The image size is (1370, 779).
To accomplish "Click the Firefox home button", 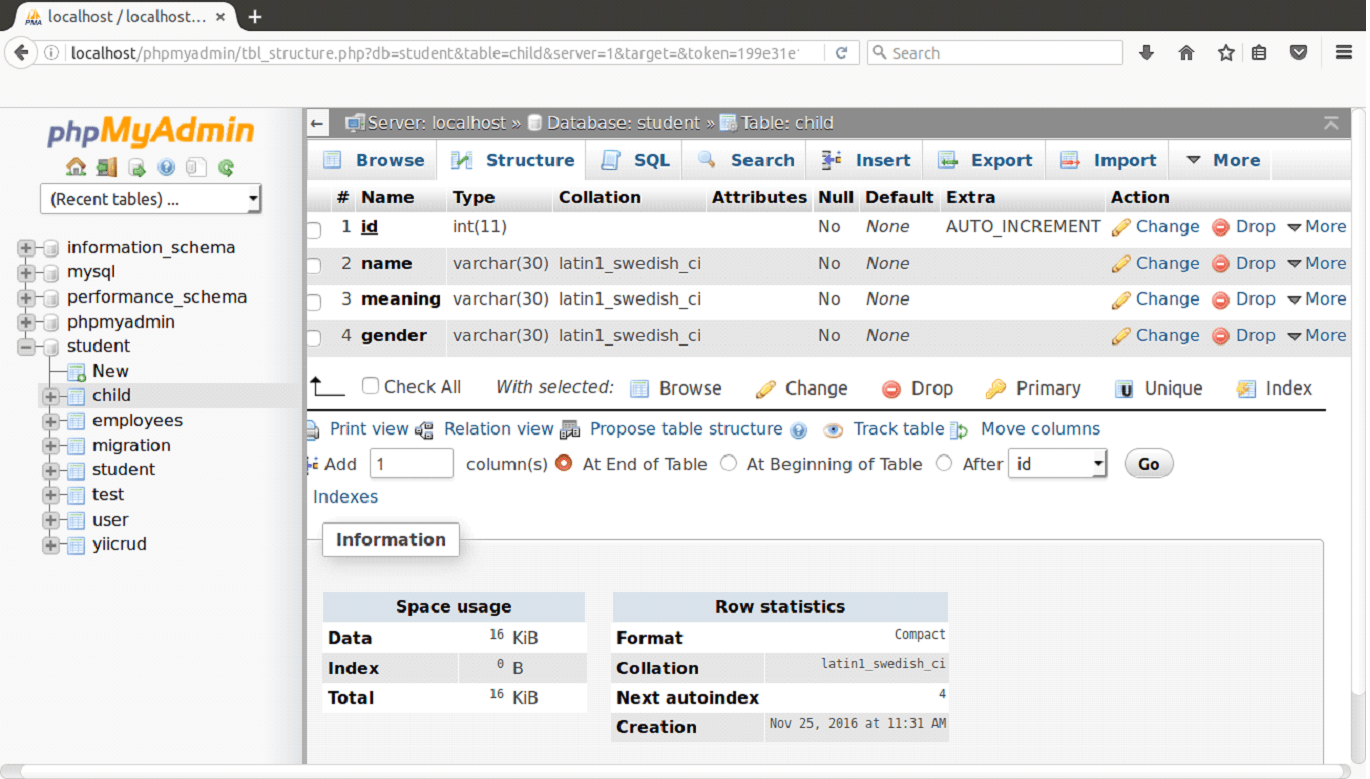I will [x=1186, y=53].
